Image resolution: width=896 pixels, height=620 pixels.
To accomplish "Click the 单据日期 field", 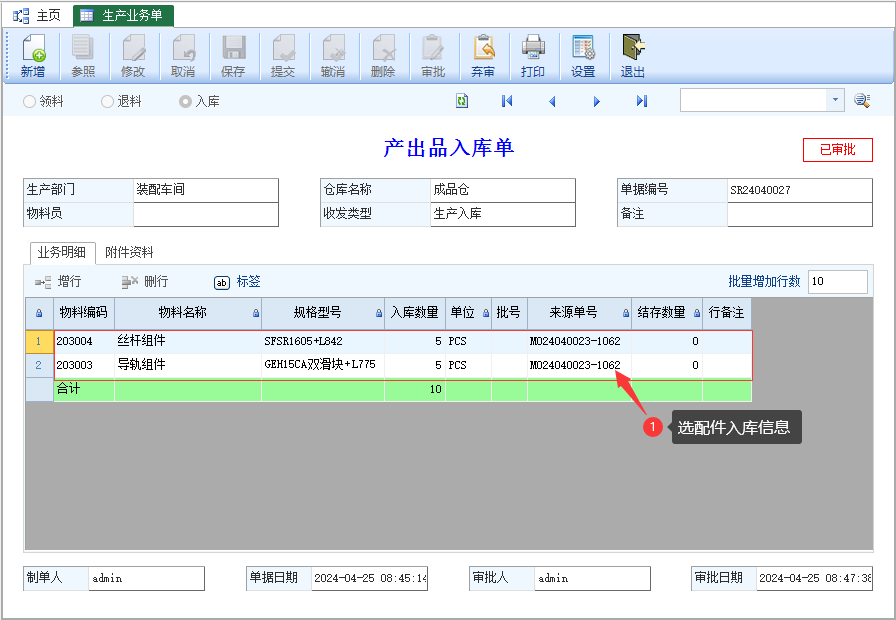I will (369, 578).
